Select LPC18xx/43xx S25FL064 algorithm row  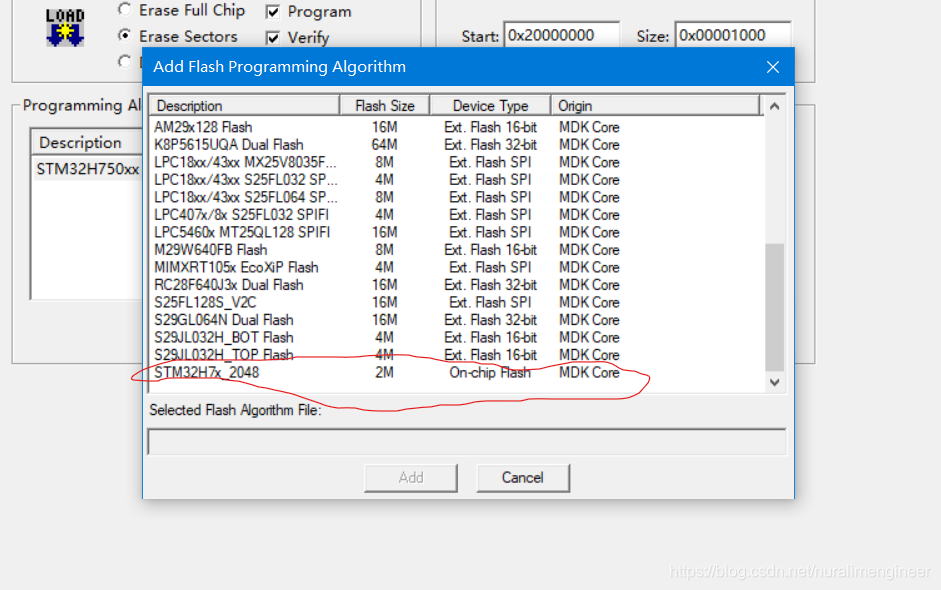(457, 197)
